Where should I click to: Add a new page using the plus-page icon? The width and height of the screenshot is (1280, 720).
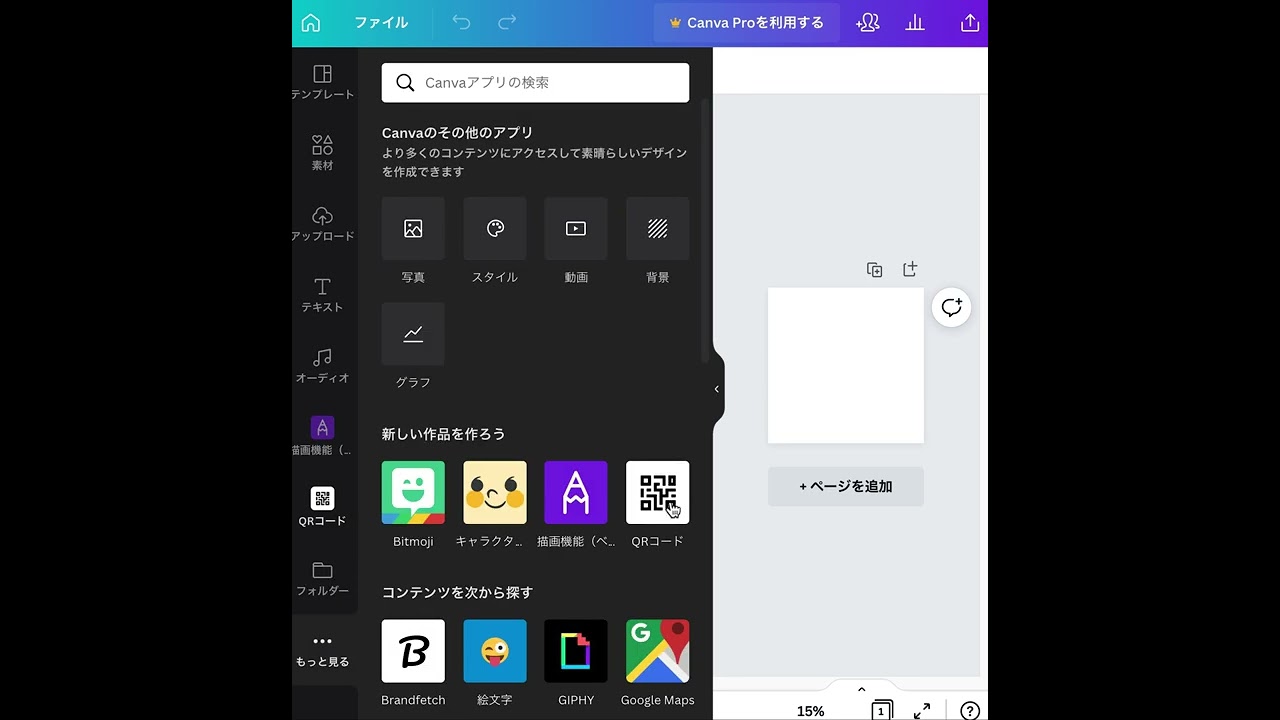pyautogui.click(x=910, y=269)
